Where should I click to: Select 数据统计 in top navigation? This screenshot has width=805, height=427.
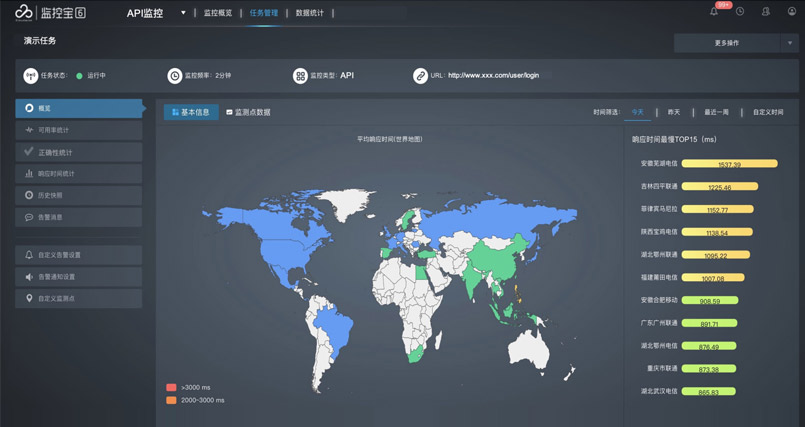point(310,13)
